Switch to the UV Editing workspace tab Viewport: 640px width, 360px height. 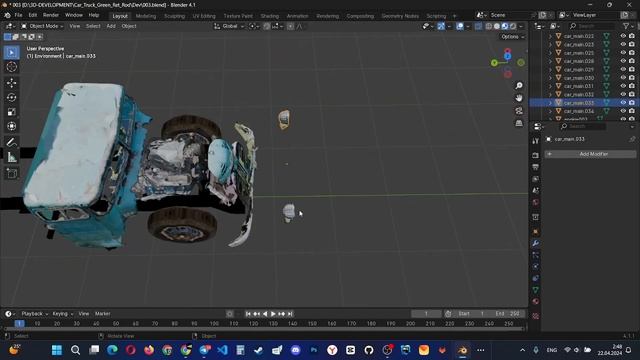pyautogui.click(x=204, y=16)
